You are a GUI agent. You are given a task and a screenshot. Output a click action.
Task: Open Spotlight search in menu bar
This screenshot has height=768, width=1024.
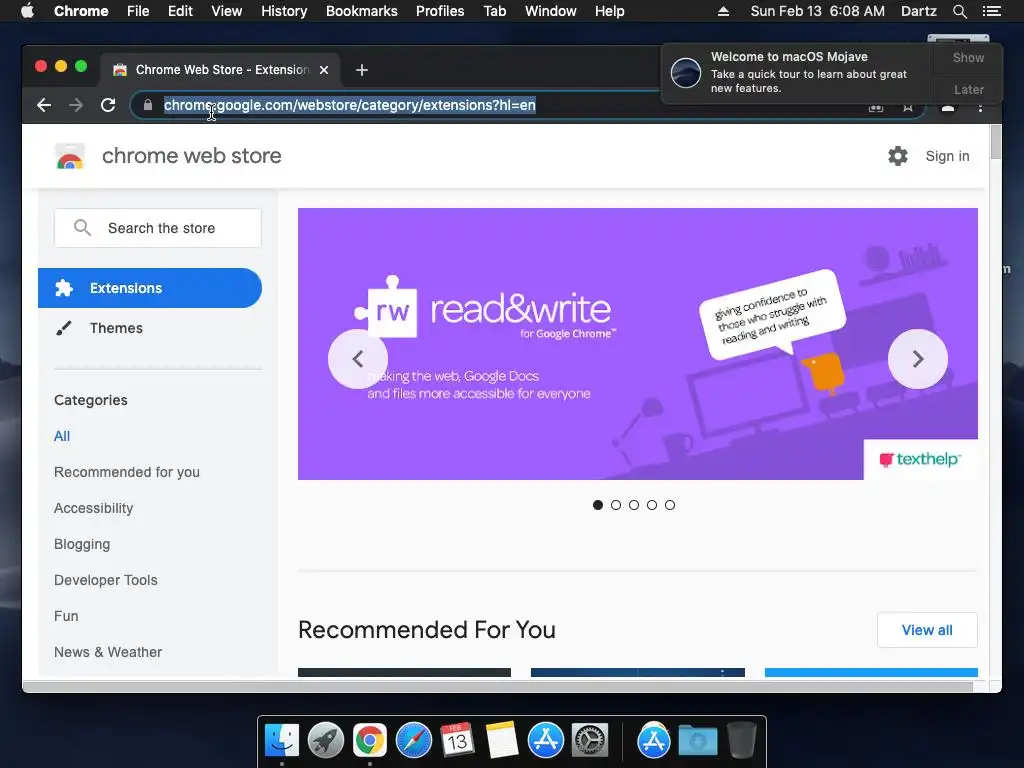tap(959, 11)
